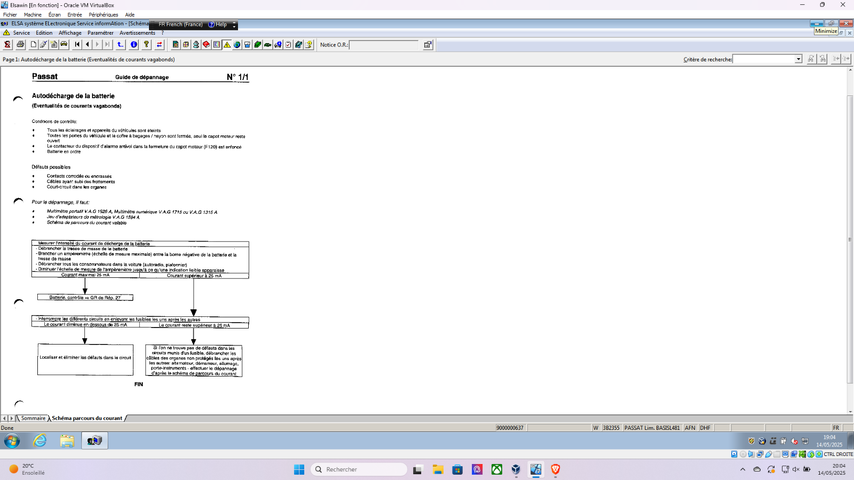The image size is (854, 480).
Task: Open VirtualBox Machine menu
Action: click(x=33, y=15)
